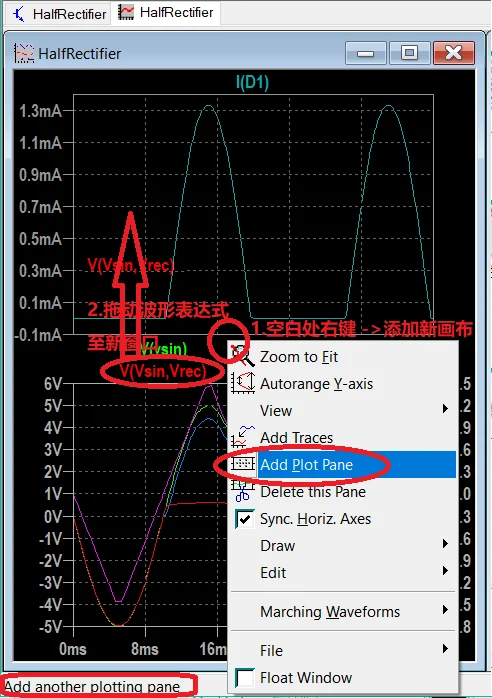Maximize the HalfRectifier plot window
Viewport: 492px width, 698px height.
(x=409, y=53)
